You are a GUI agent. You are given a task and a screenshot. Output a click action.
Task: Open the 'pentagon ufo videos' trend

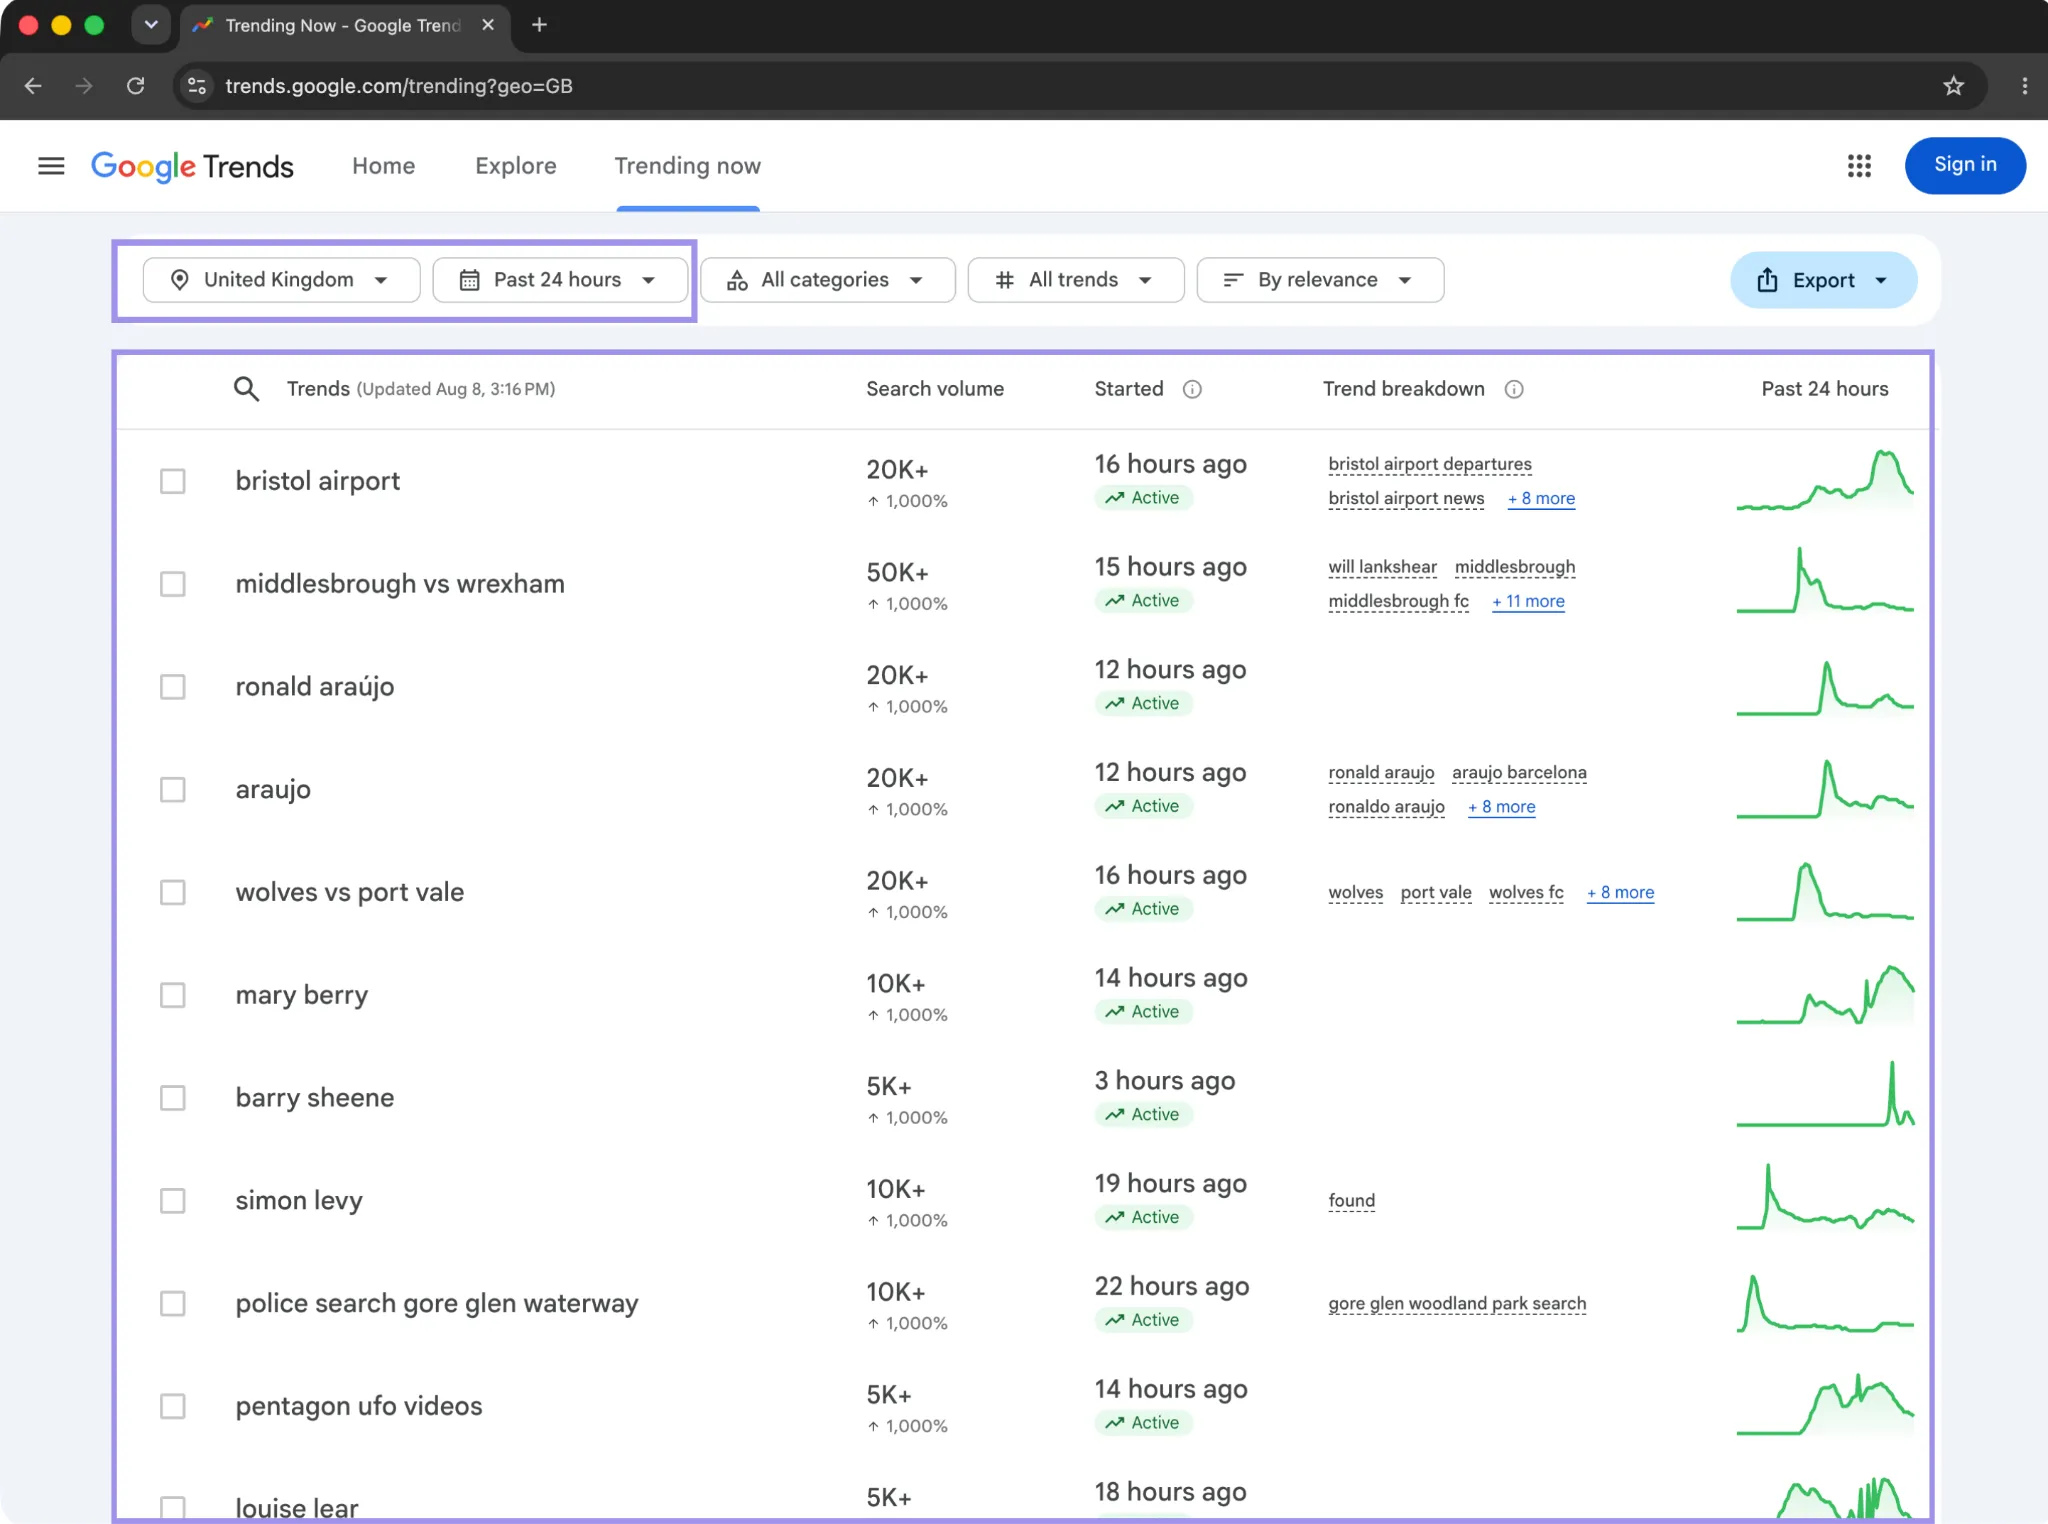[x=359, y=1406]
